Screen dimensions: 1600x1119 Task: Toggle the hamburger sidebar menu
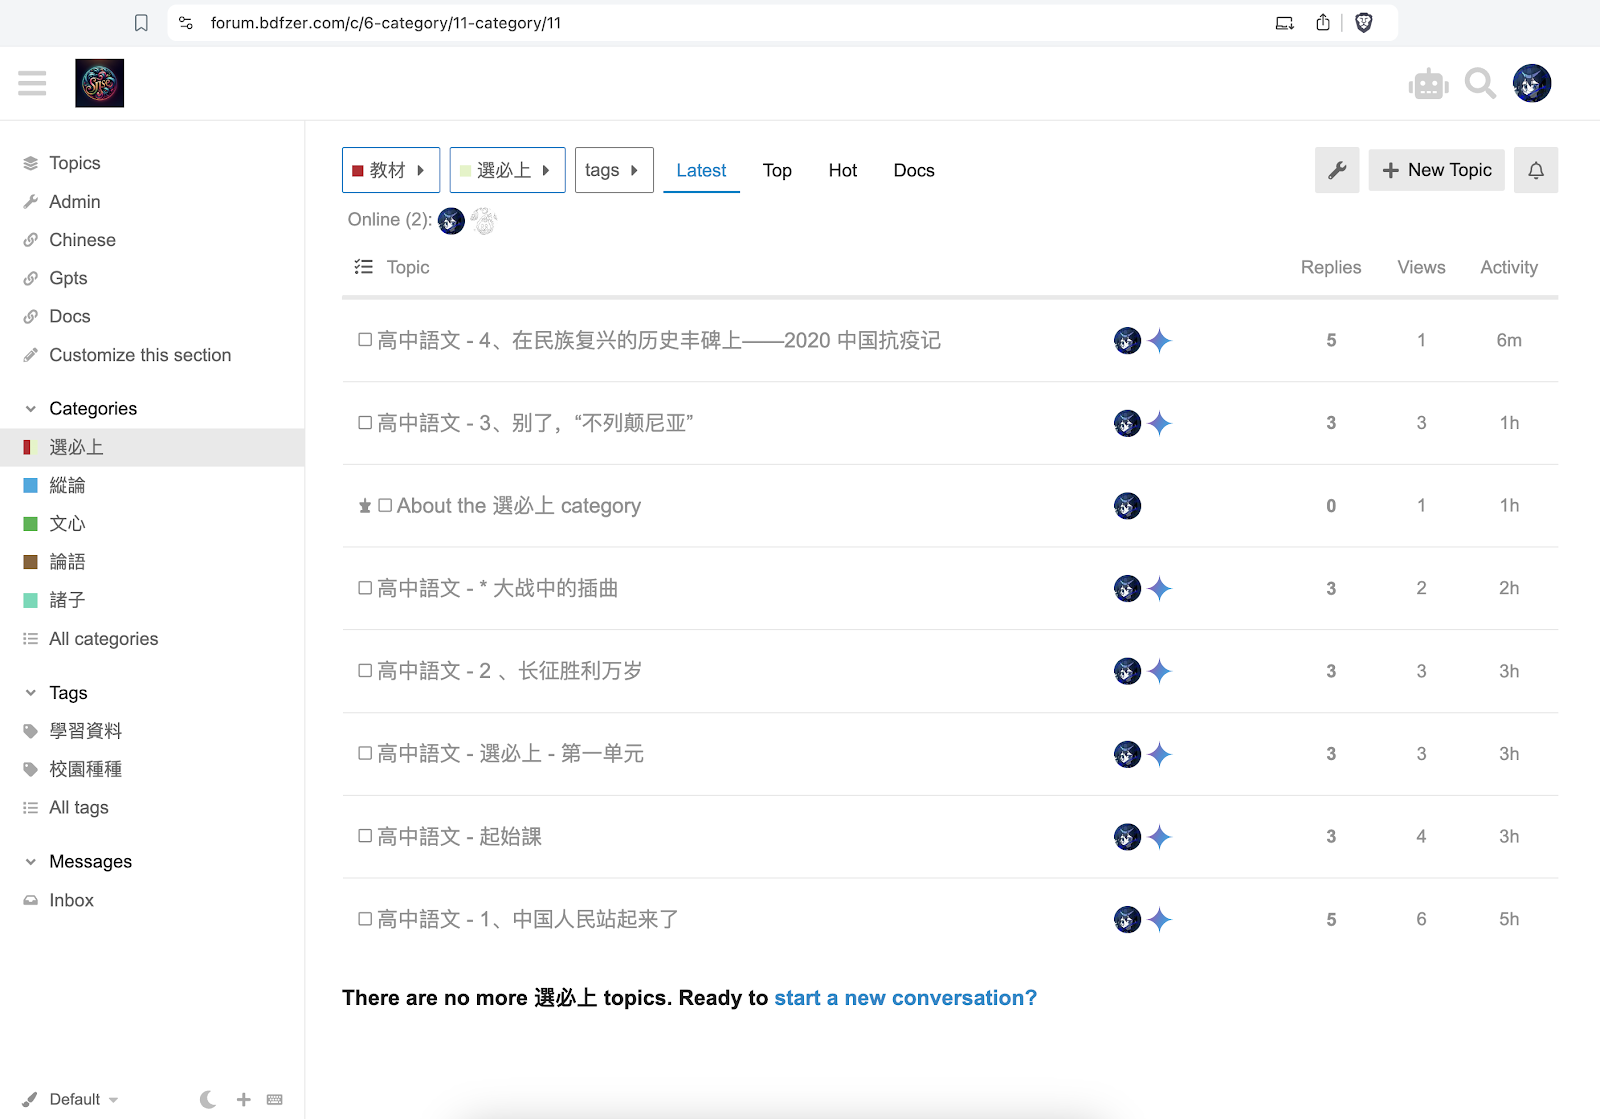click(x=32, y=83)
